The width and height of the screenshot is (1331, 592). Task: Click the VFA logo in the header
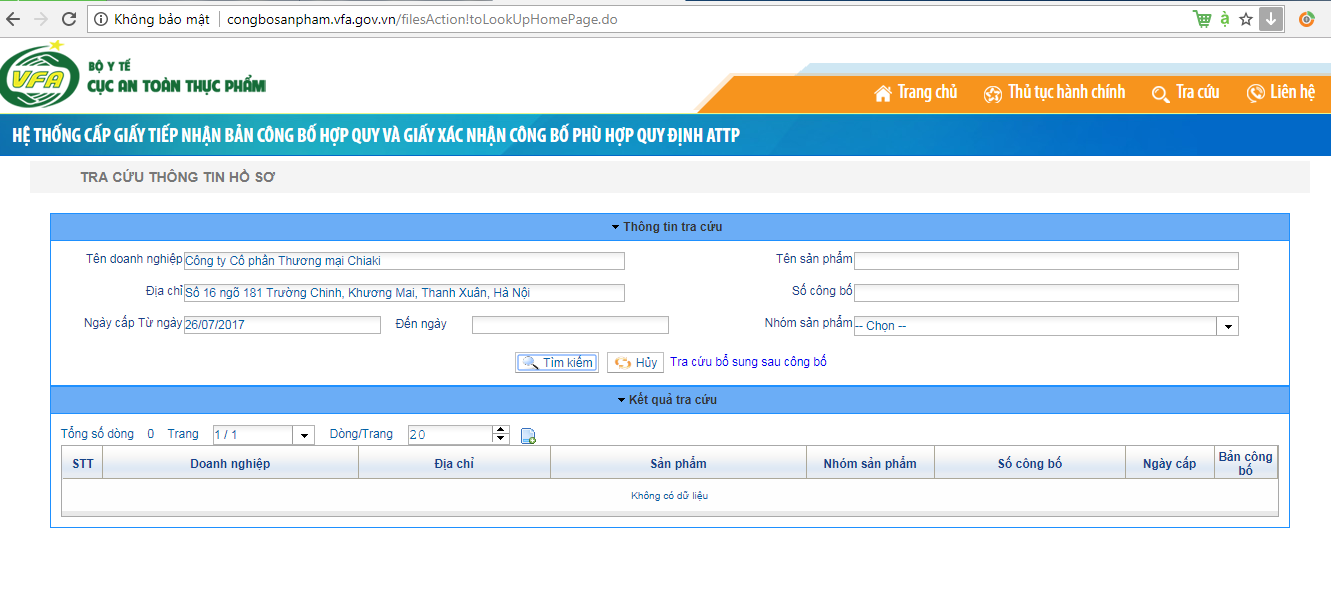pos(40,78)
